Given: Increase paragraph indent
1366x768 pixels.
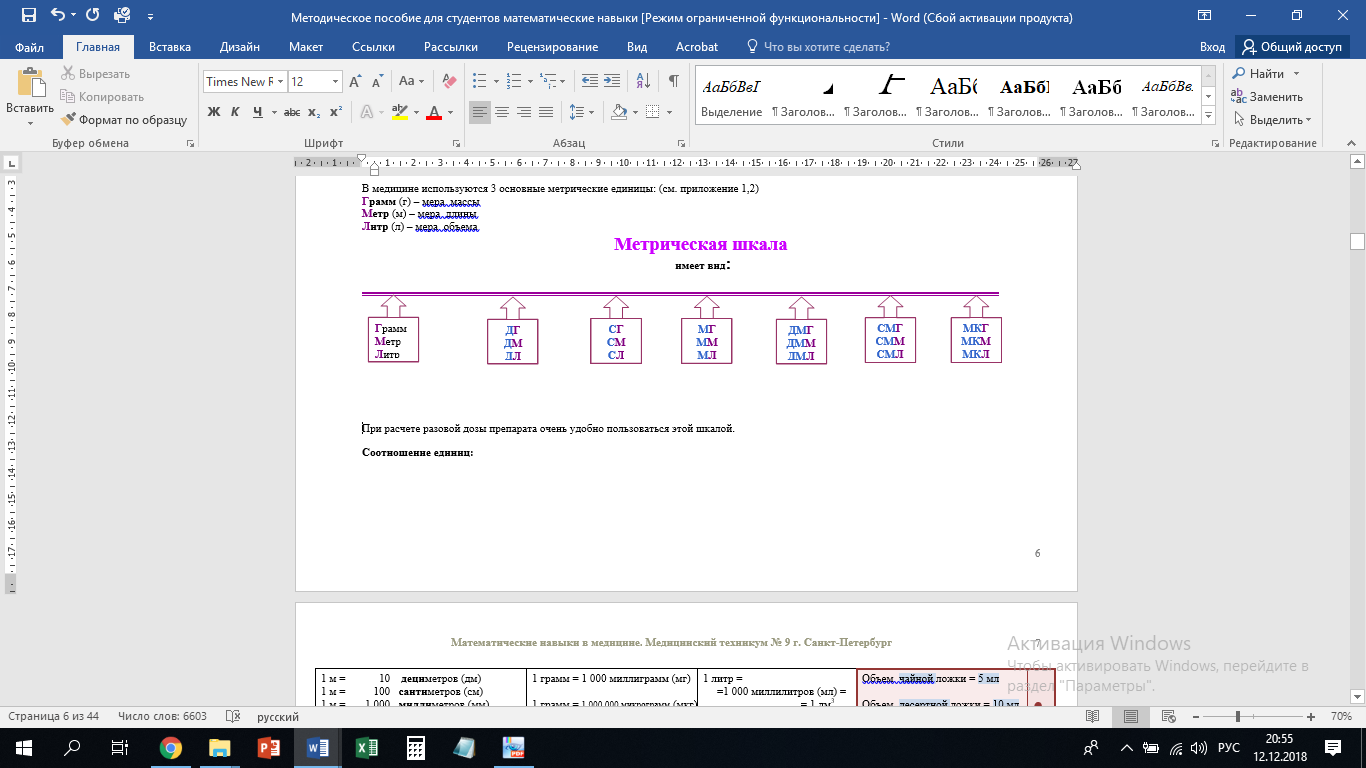Looking at the screenshot, I should pyautogui.click(x=611, y=82).
